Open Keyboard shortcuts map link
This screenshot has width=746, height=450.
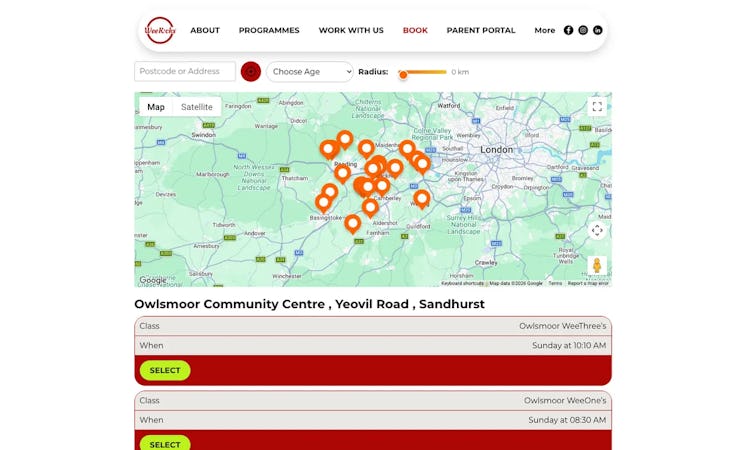coord(462,283)
